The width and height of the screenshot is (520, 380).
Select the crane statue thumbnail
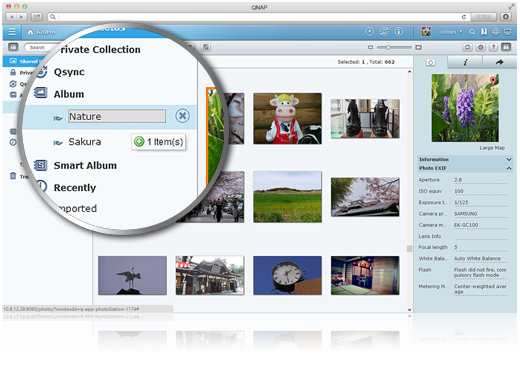click(x=132, y=275)
